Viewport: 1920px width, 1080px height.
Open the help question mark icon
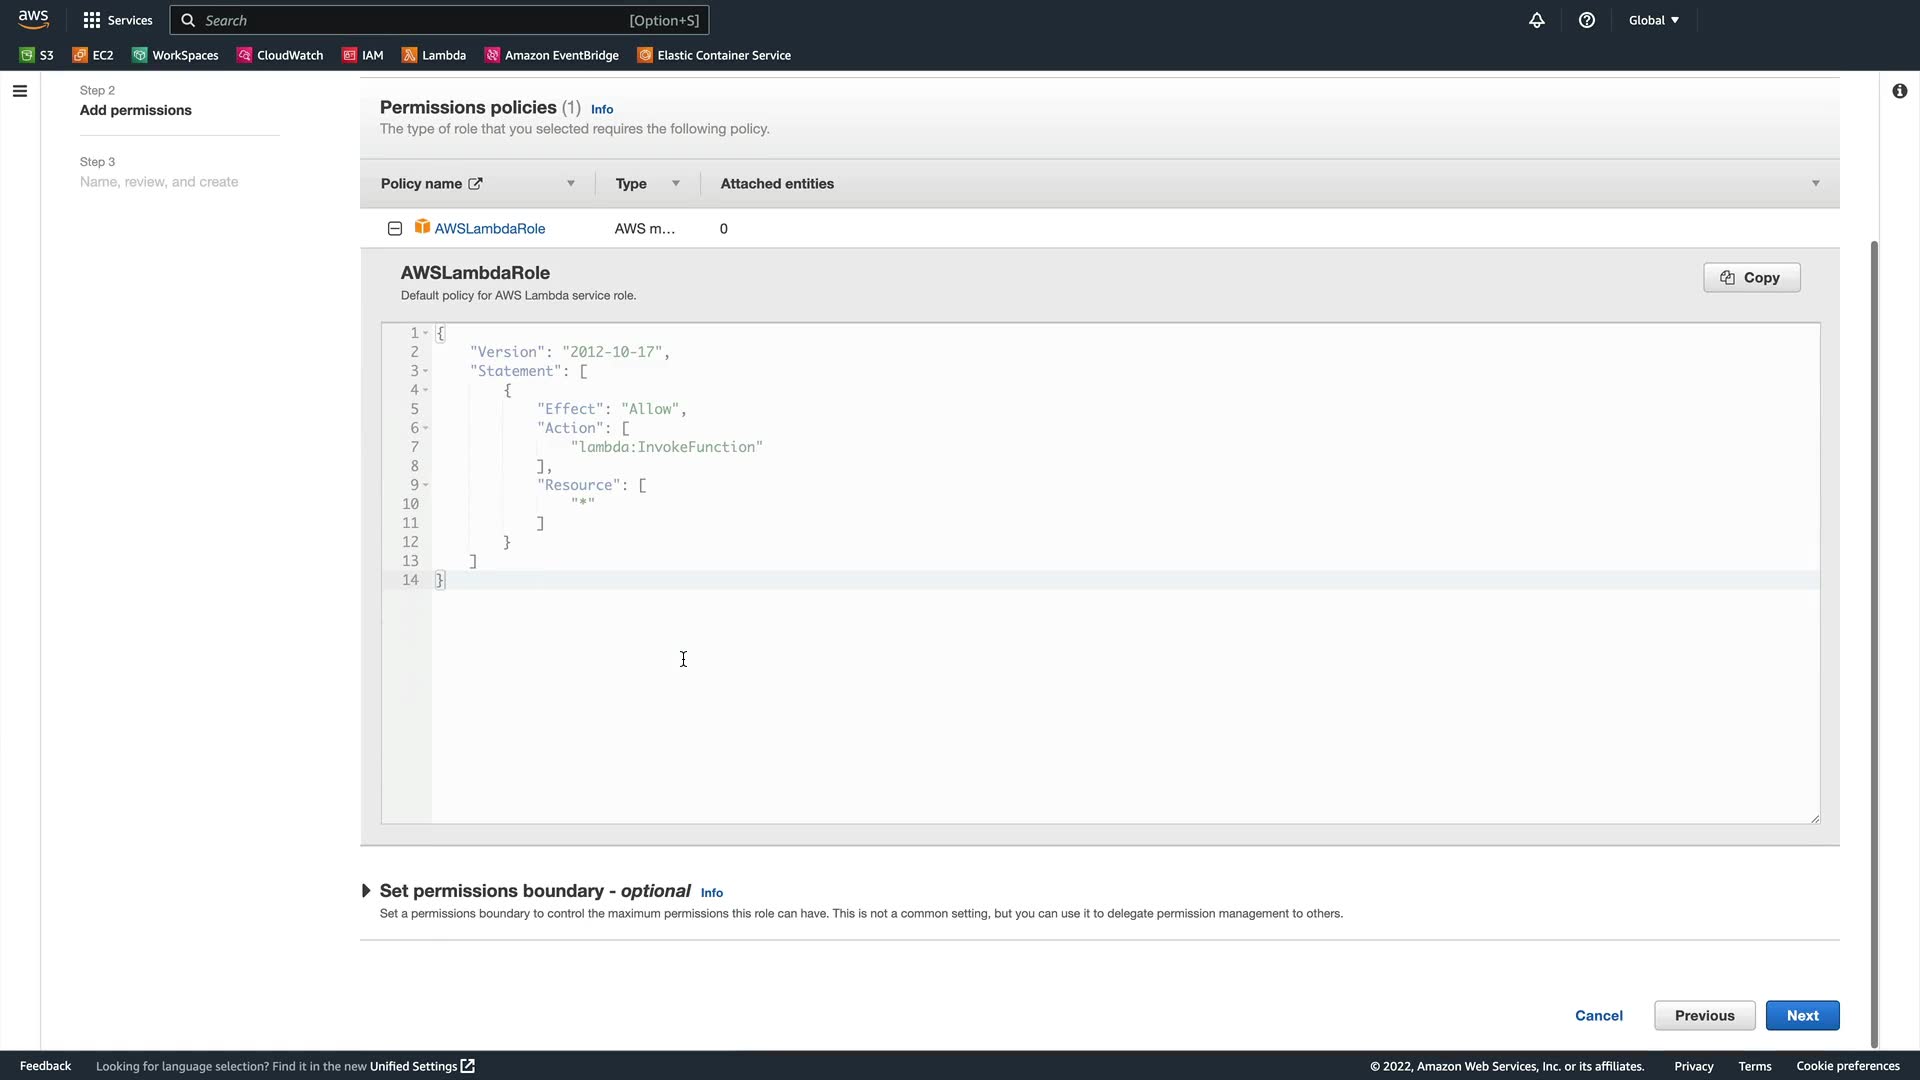(x=1587, y=20)
